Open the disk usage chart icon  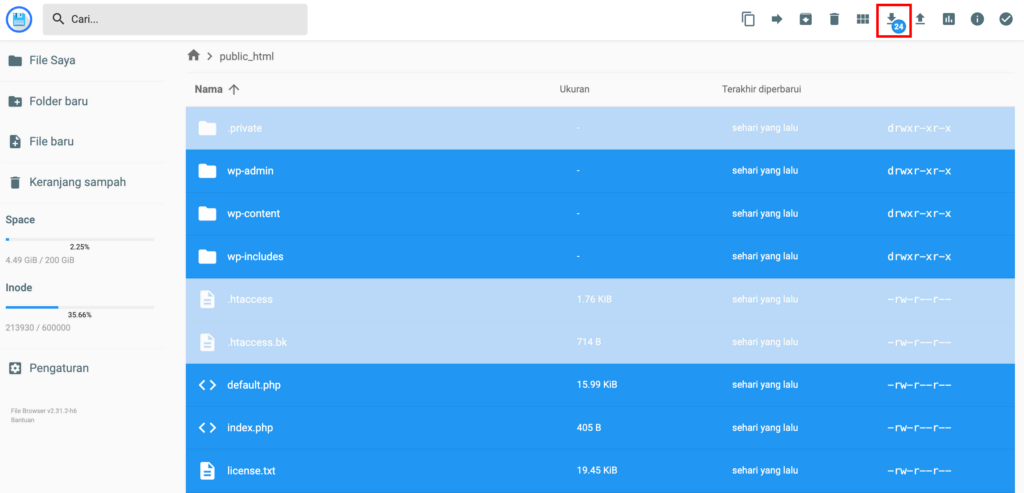coord(949,19)
